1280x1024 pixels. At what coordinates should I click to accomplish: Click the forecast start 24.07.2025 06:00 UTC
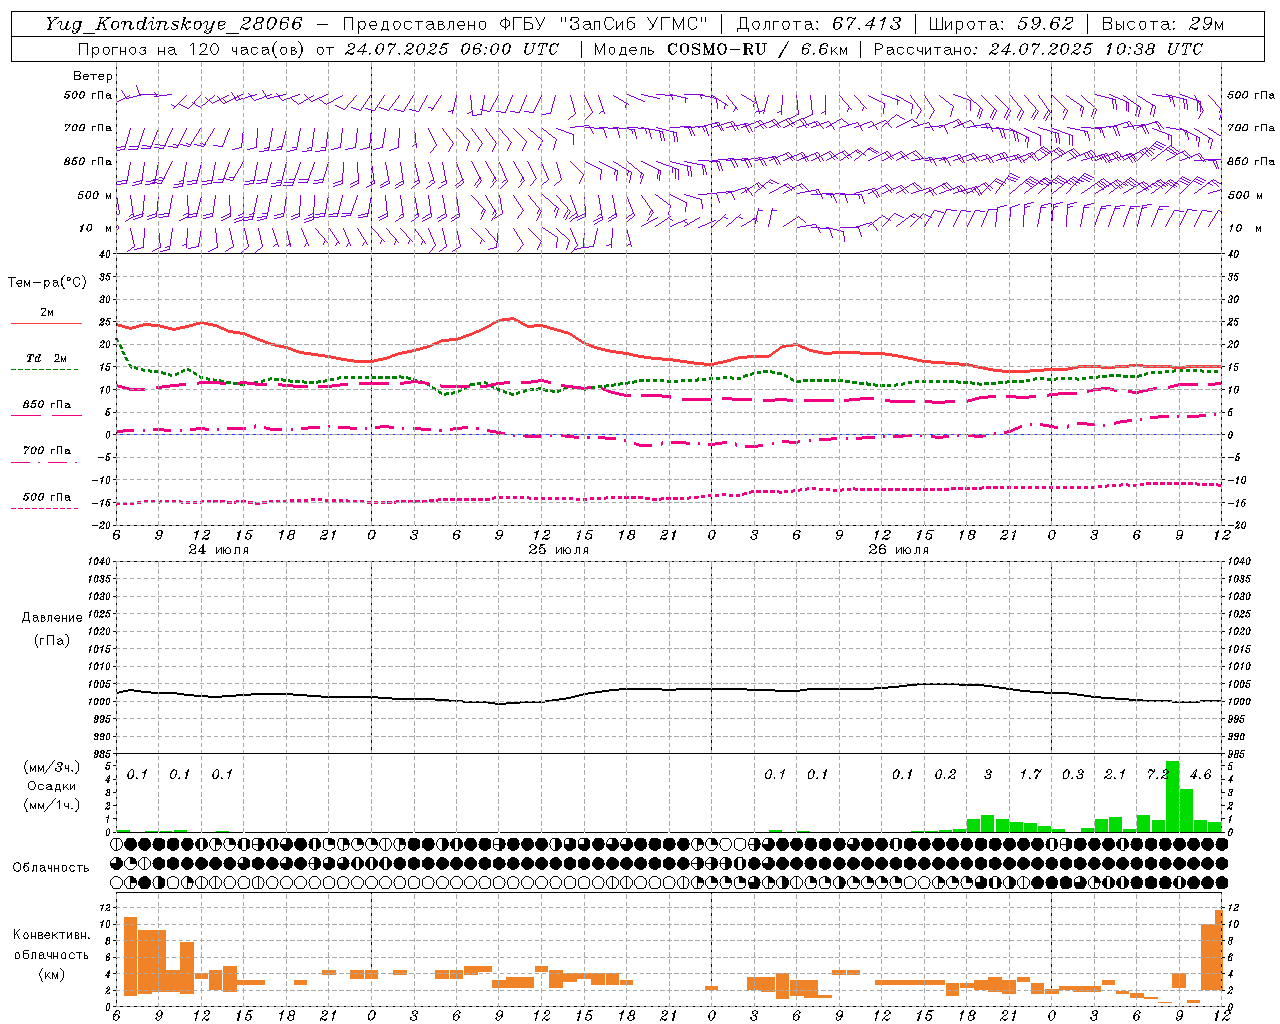click(x=451, y=49)
